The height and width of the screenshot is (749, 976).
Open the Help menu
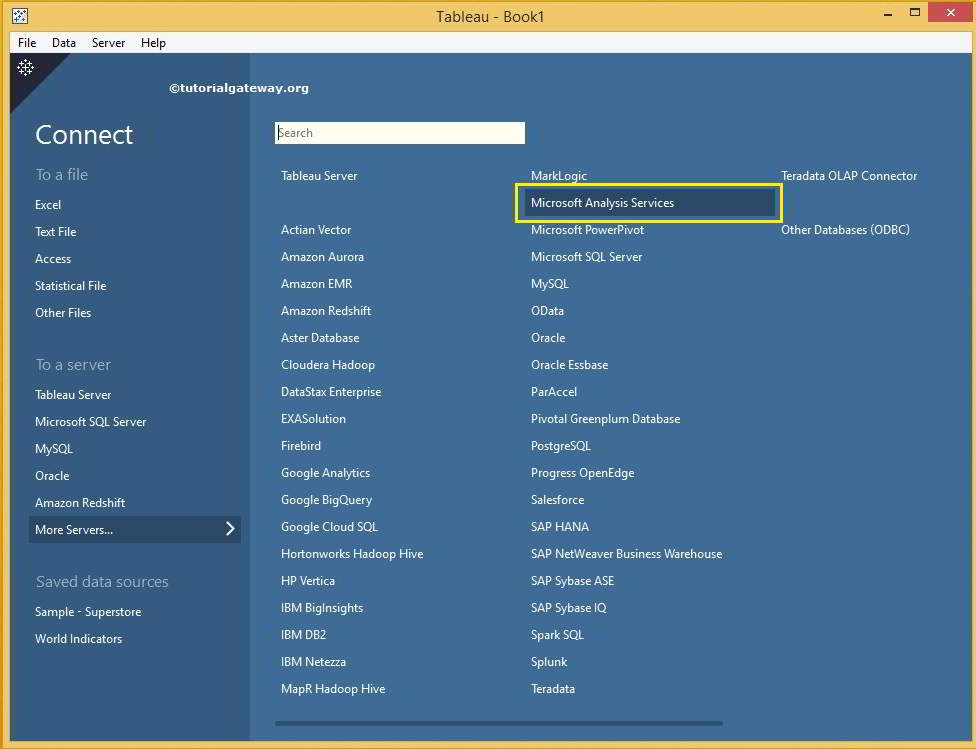click(153, 42)
